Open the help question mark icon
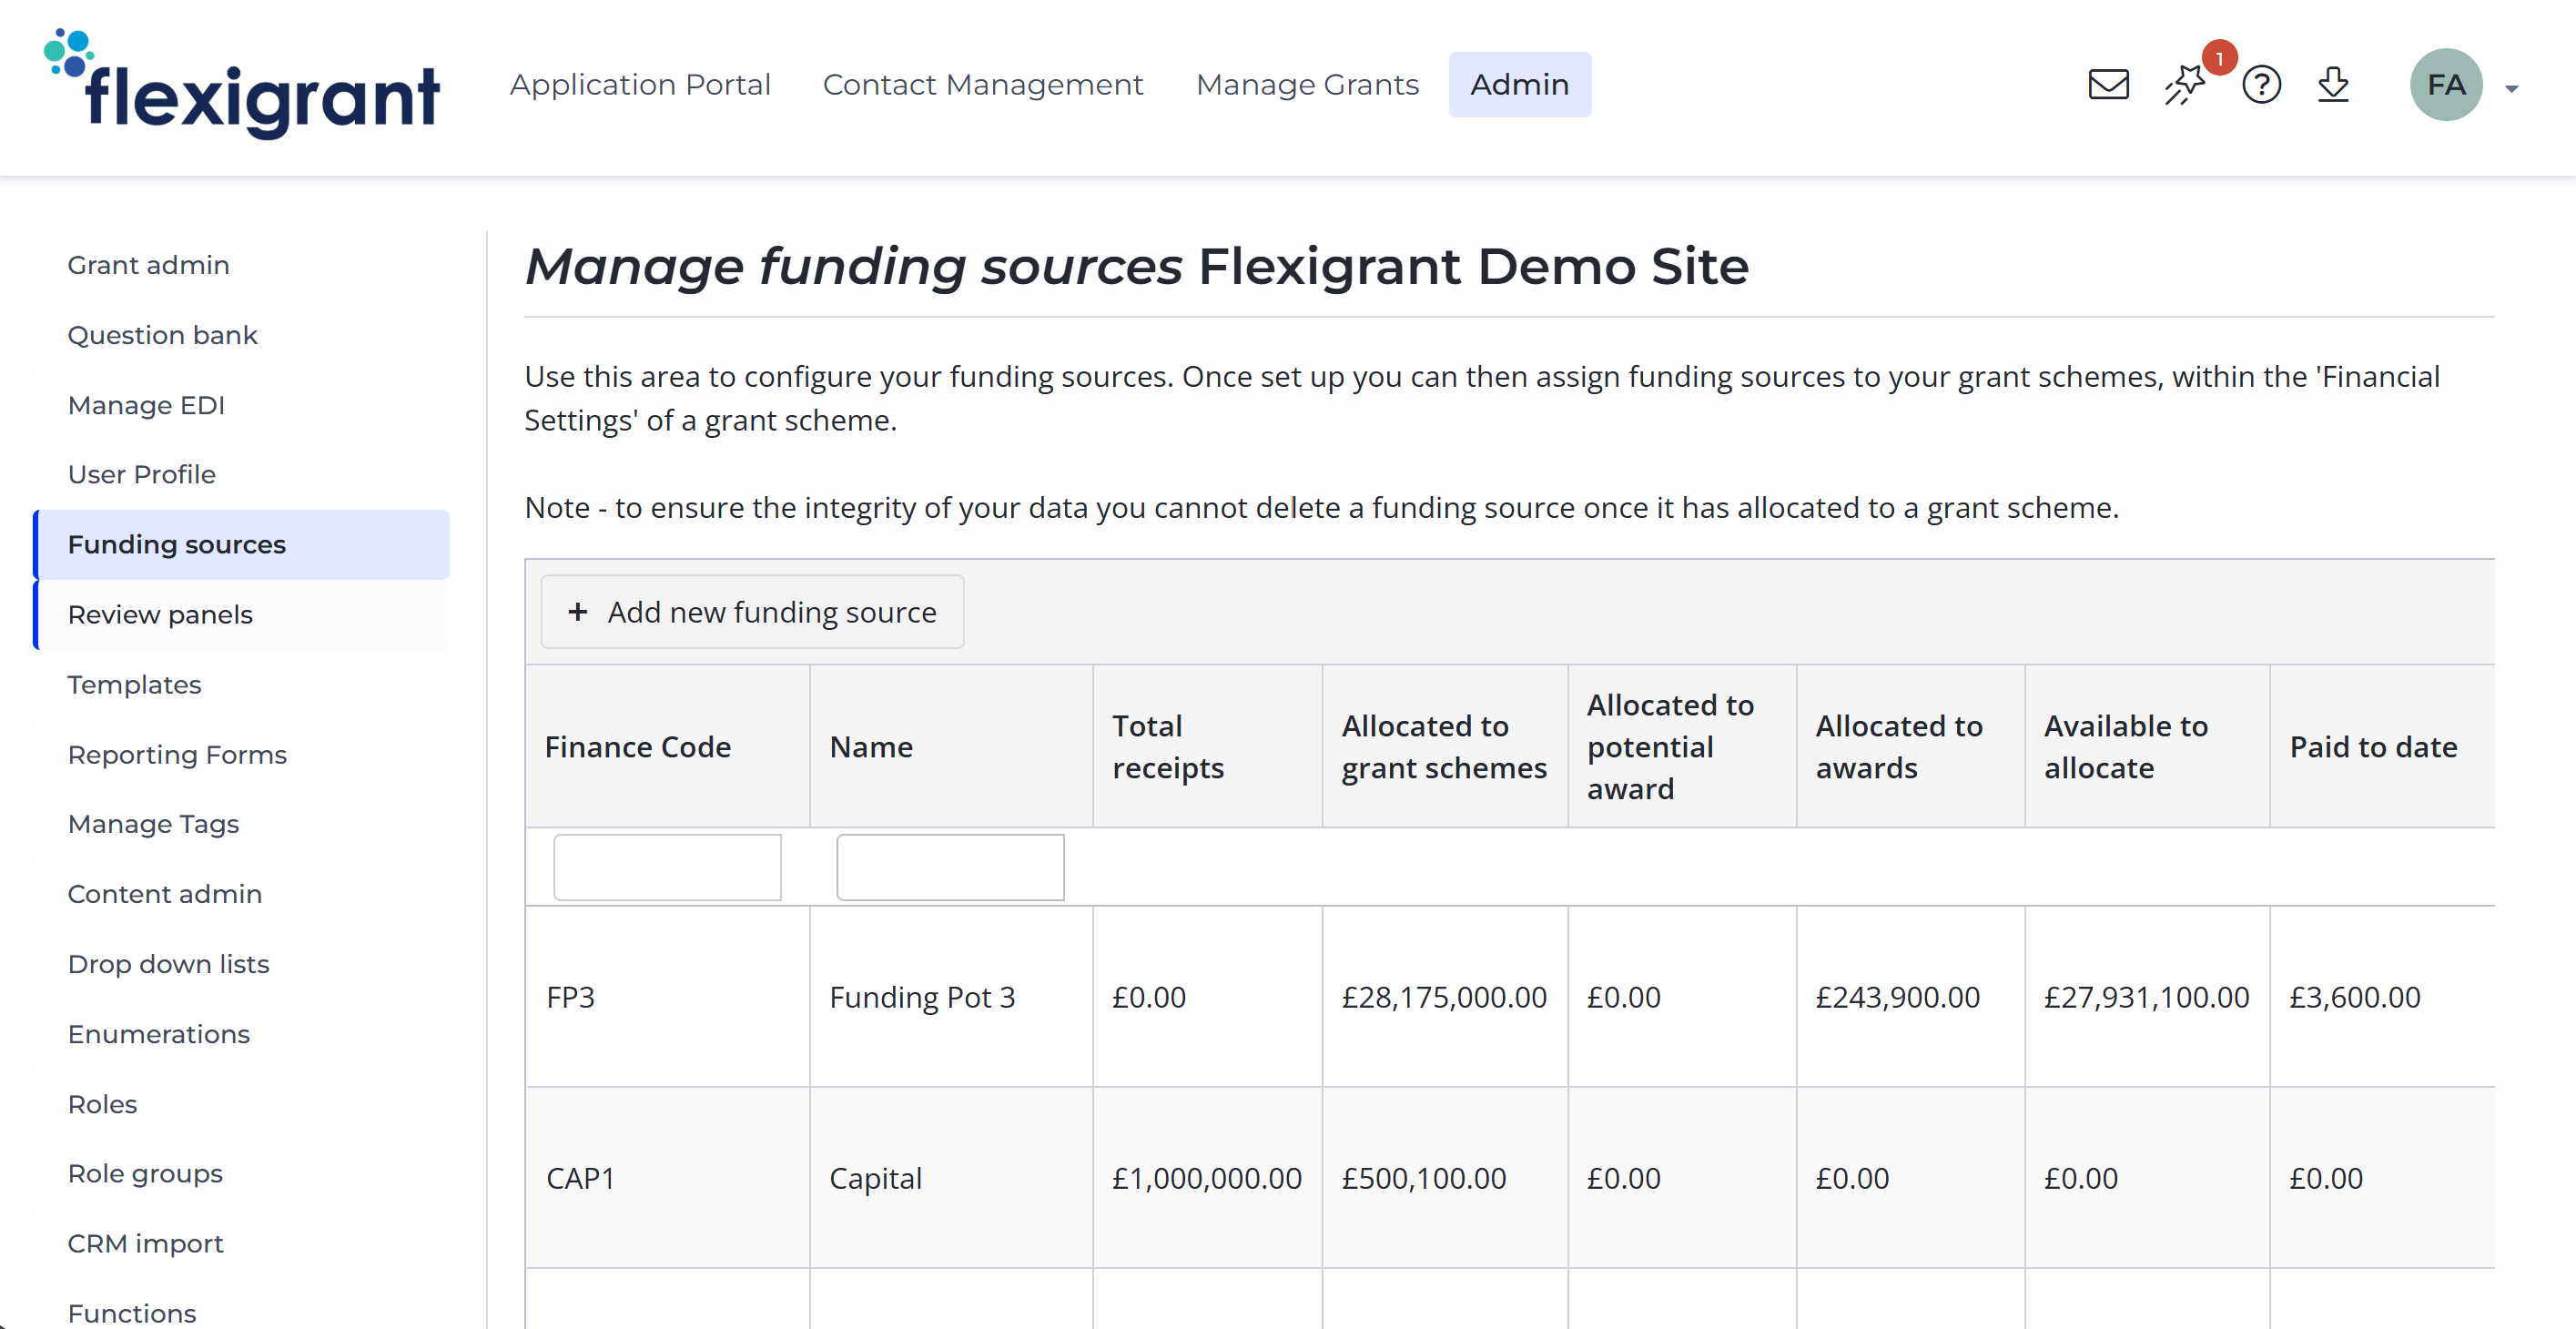This screenshot has width=2576, height=1329. (2261, 85)
